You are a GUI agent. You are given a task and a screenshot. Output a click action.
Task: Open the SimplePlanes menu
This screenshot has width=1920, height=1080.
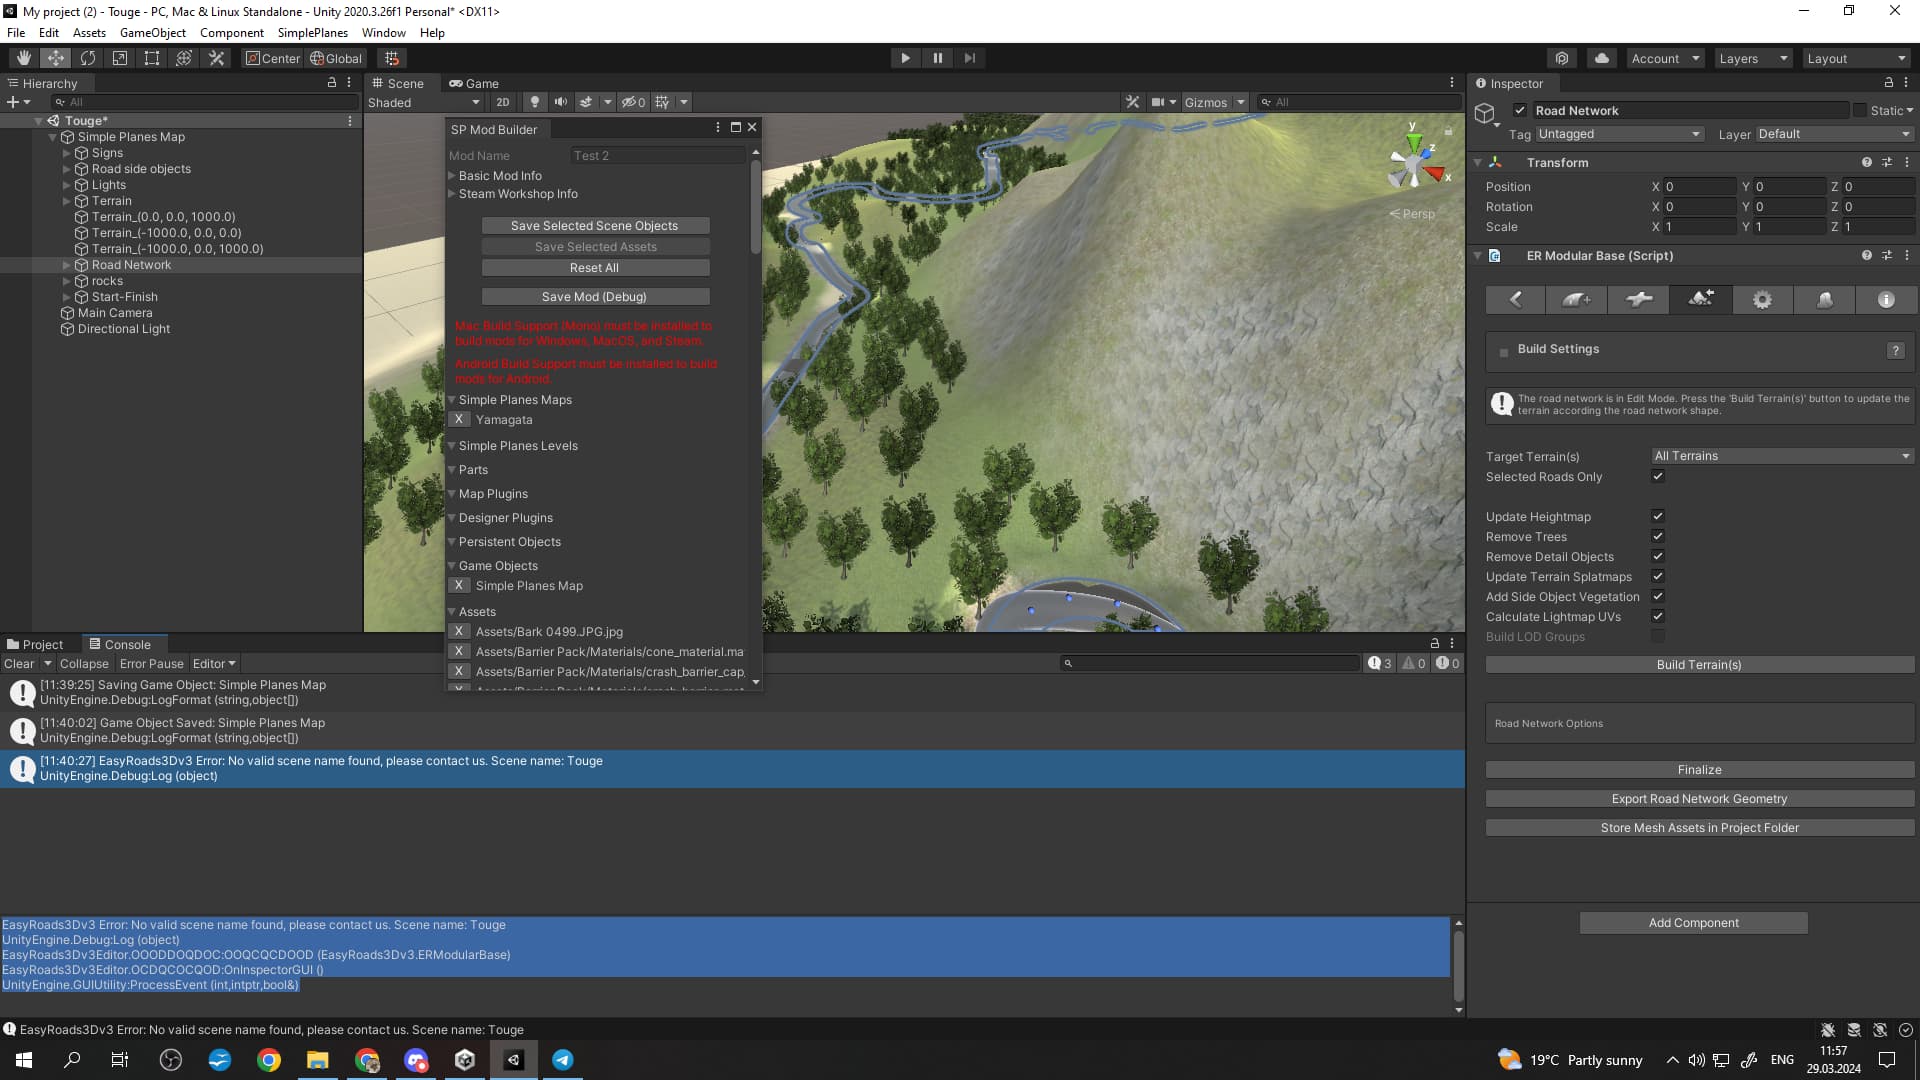(x=312, y=32)
